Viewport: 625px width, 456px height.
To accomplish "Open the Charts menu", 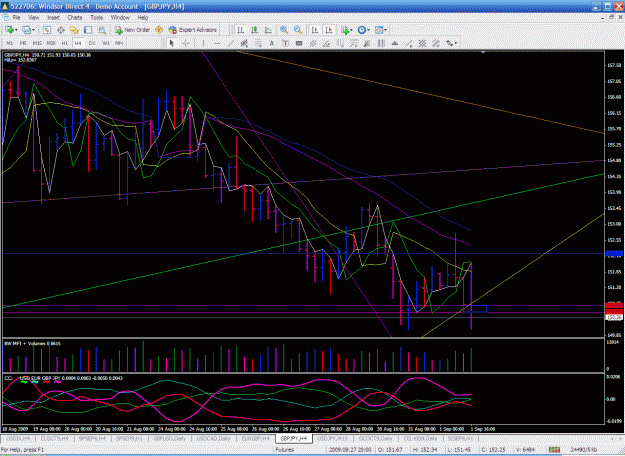I will coord(75,18).
